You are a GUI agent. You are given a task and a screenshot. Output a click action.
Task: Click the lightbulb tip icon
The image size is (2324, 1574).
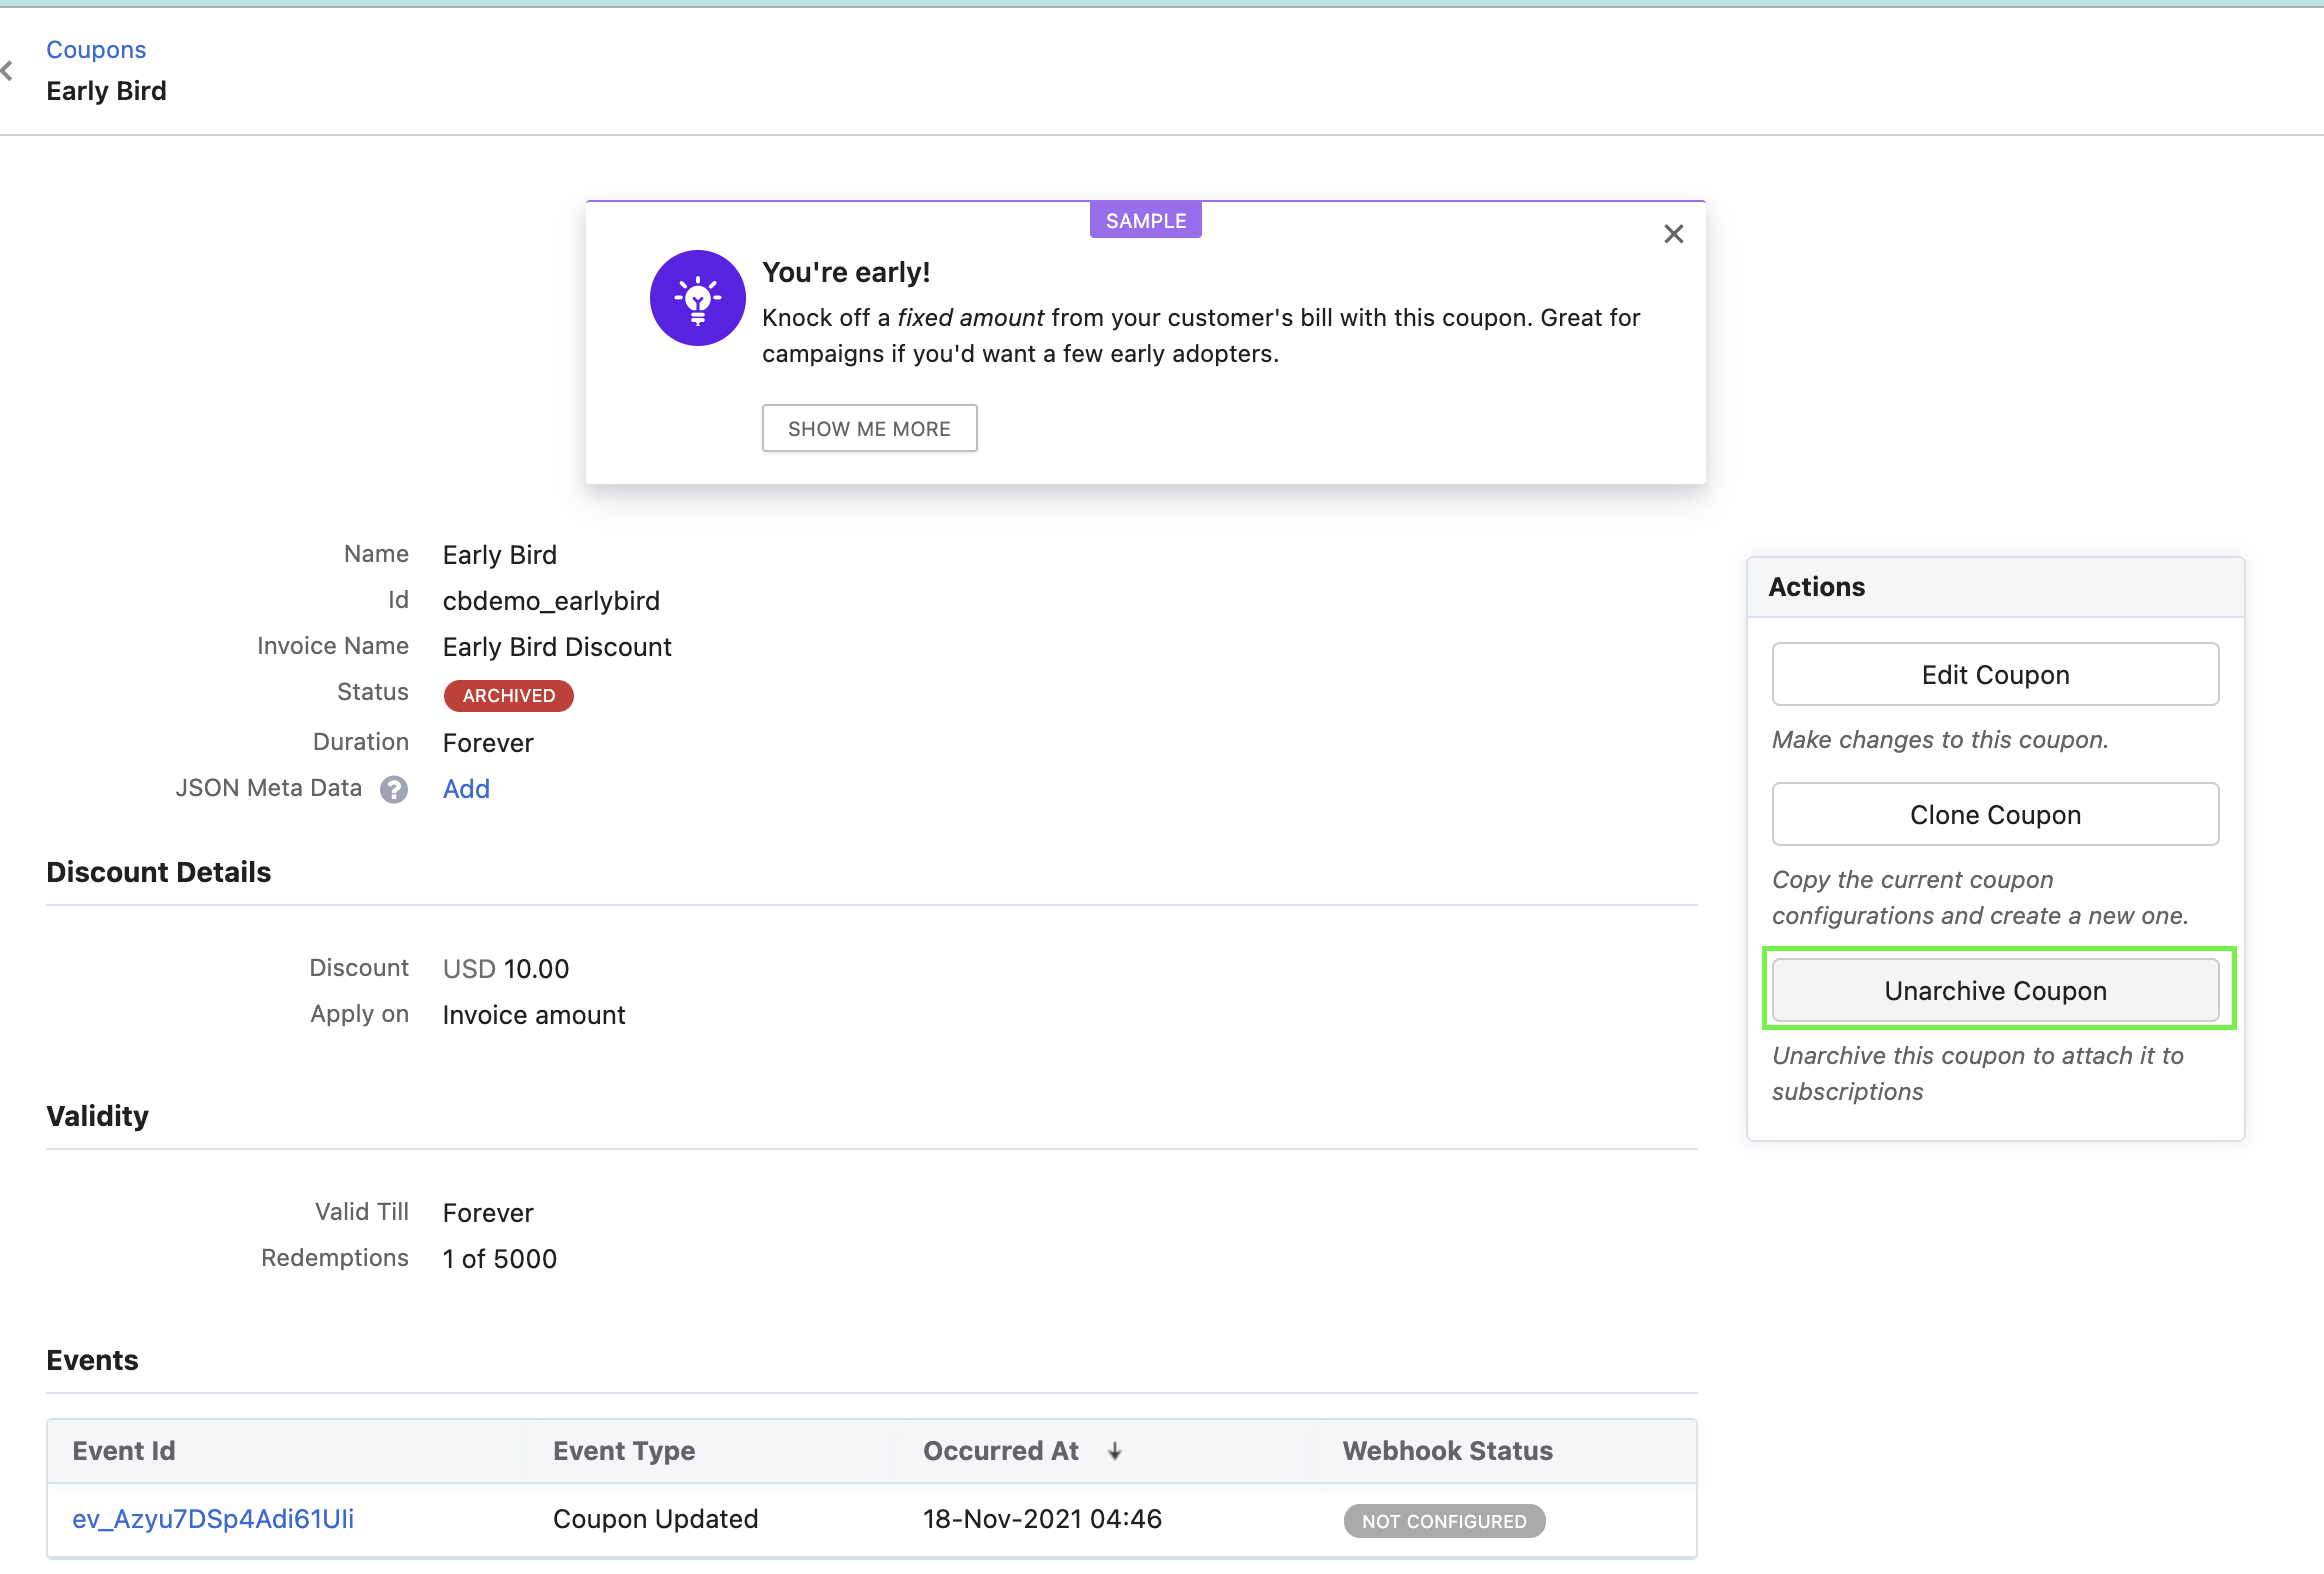[697, 297]
